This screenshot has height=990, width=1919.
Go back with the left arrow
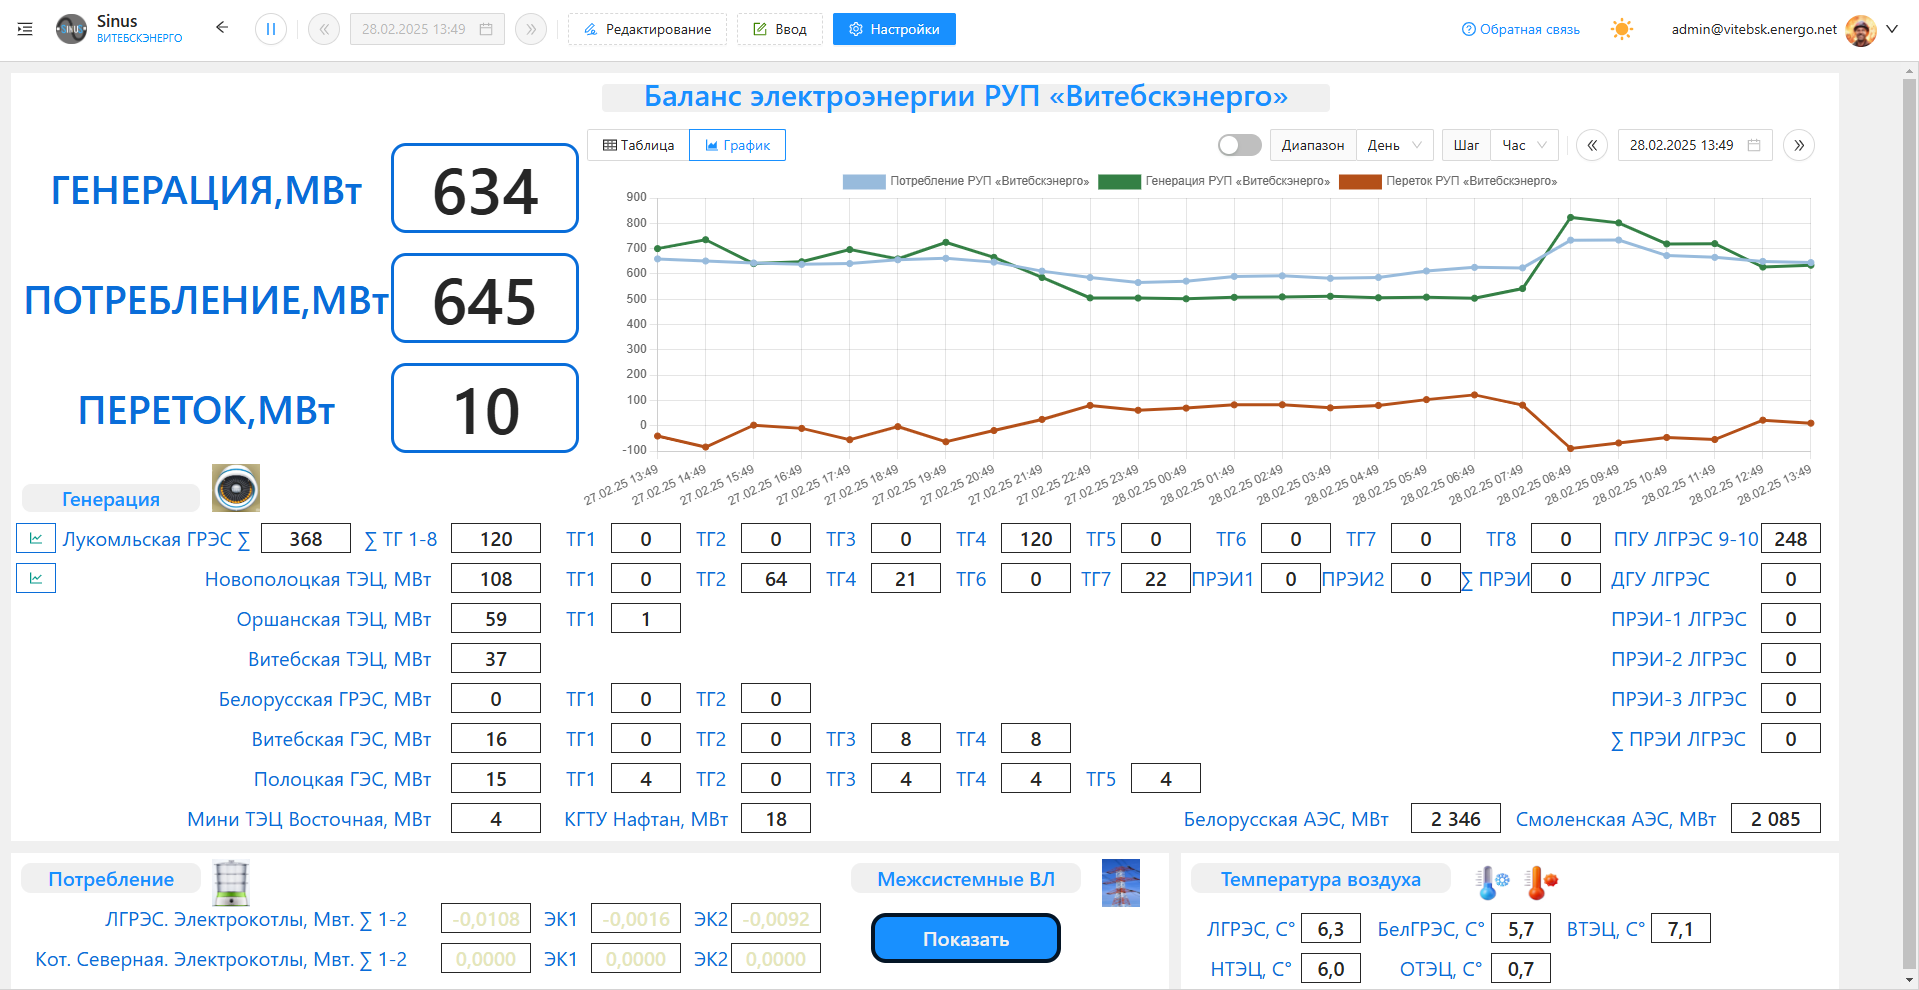222,28
